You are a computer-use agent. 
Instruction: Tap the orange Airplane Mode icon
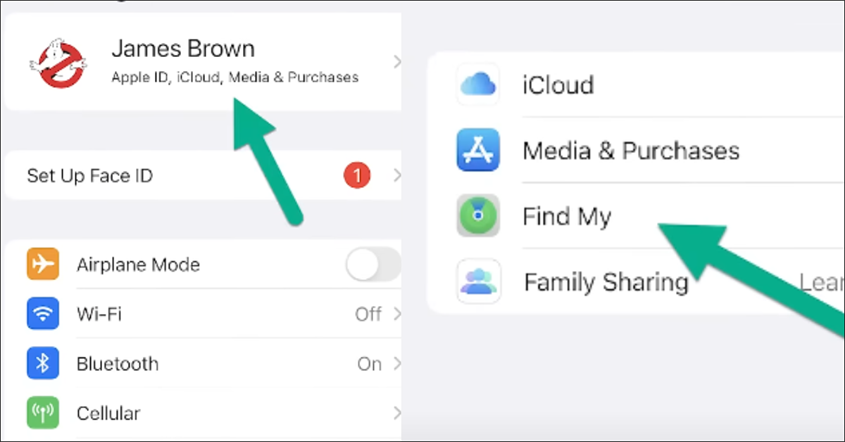[x=43, y=264]
